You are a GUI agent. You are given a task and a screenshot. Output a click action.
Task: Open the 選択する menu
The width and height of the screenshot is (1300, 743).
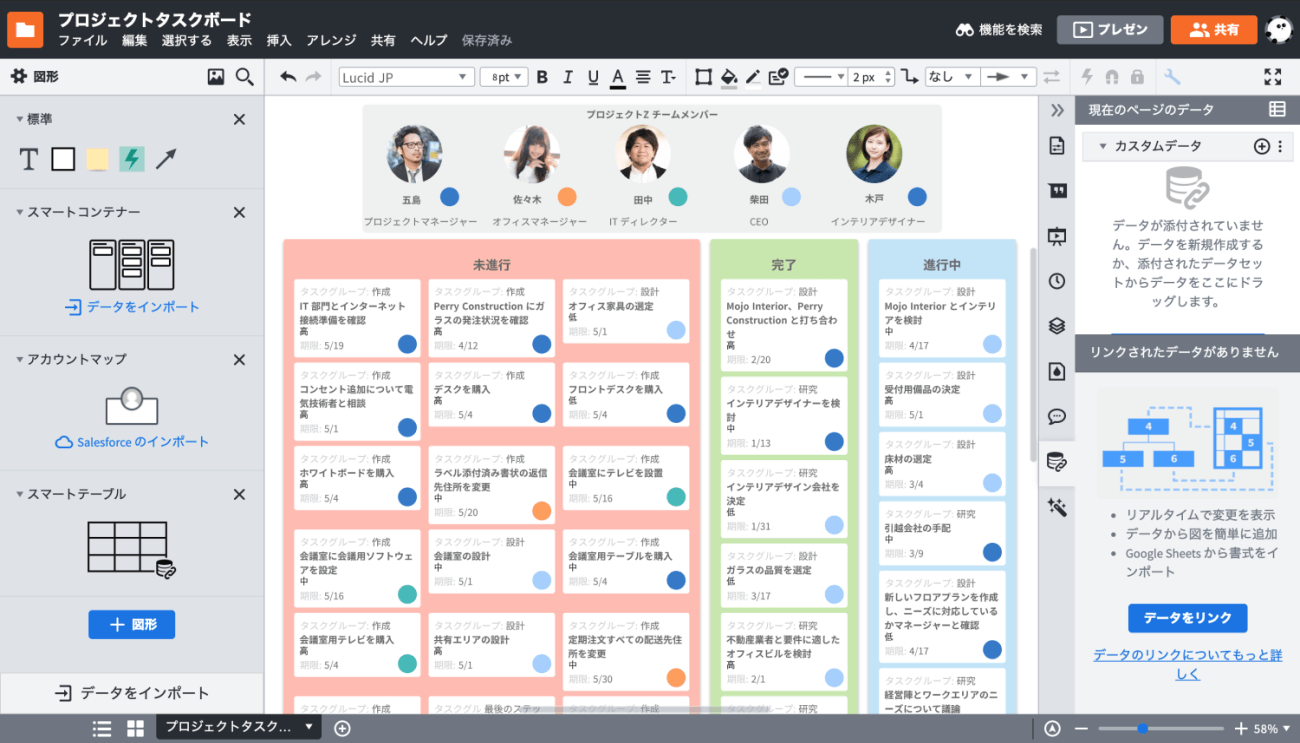point(187,40)
